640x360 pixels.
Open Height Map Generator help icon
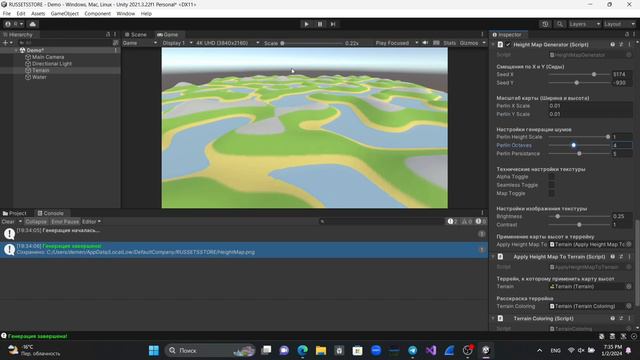(x=613, y=44)
